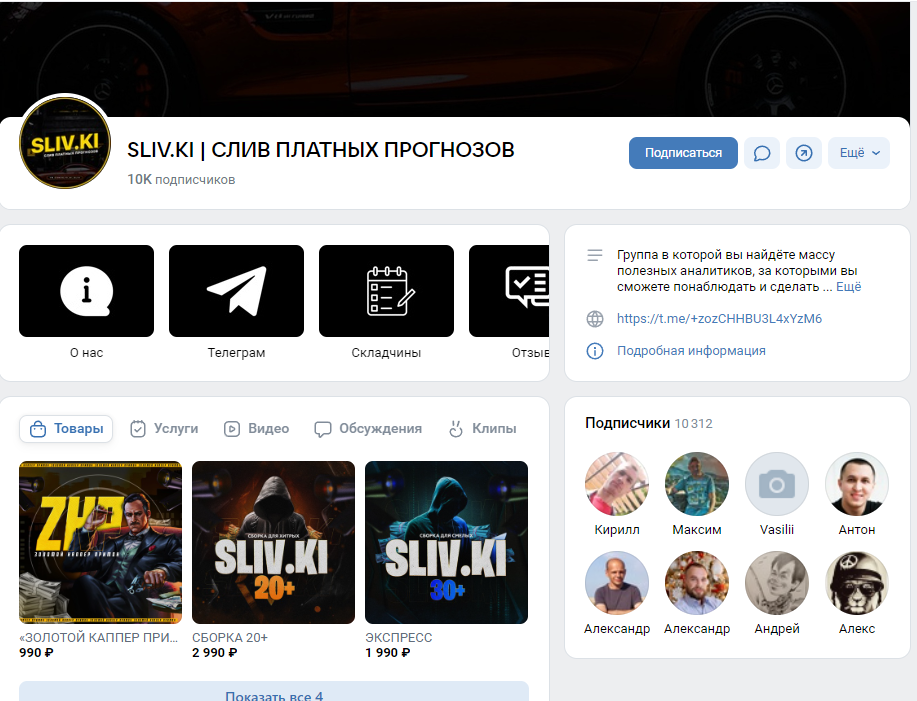Click the Клипы hand icon

pyautogui.click(x=456, y=429)
